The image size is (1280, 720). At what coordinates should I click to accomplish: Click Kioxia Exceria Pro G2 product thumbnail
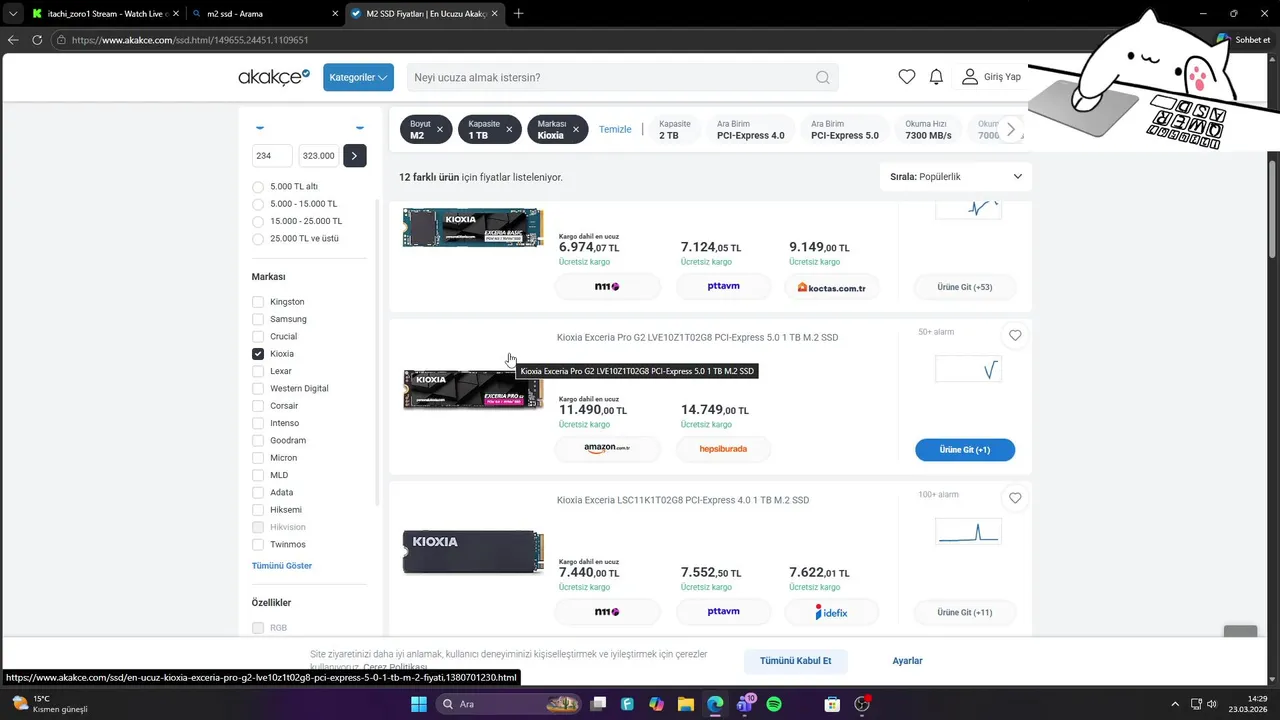[x=473, y=390]
